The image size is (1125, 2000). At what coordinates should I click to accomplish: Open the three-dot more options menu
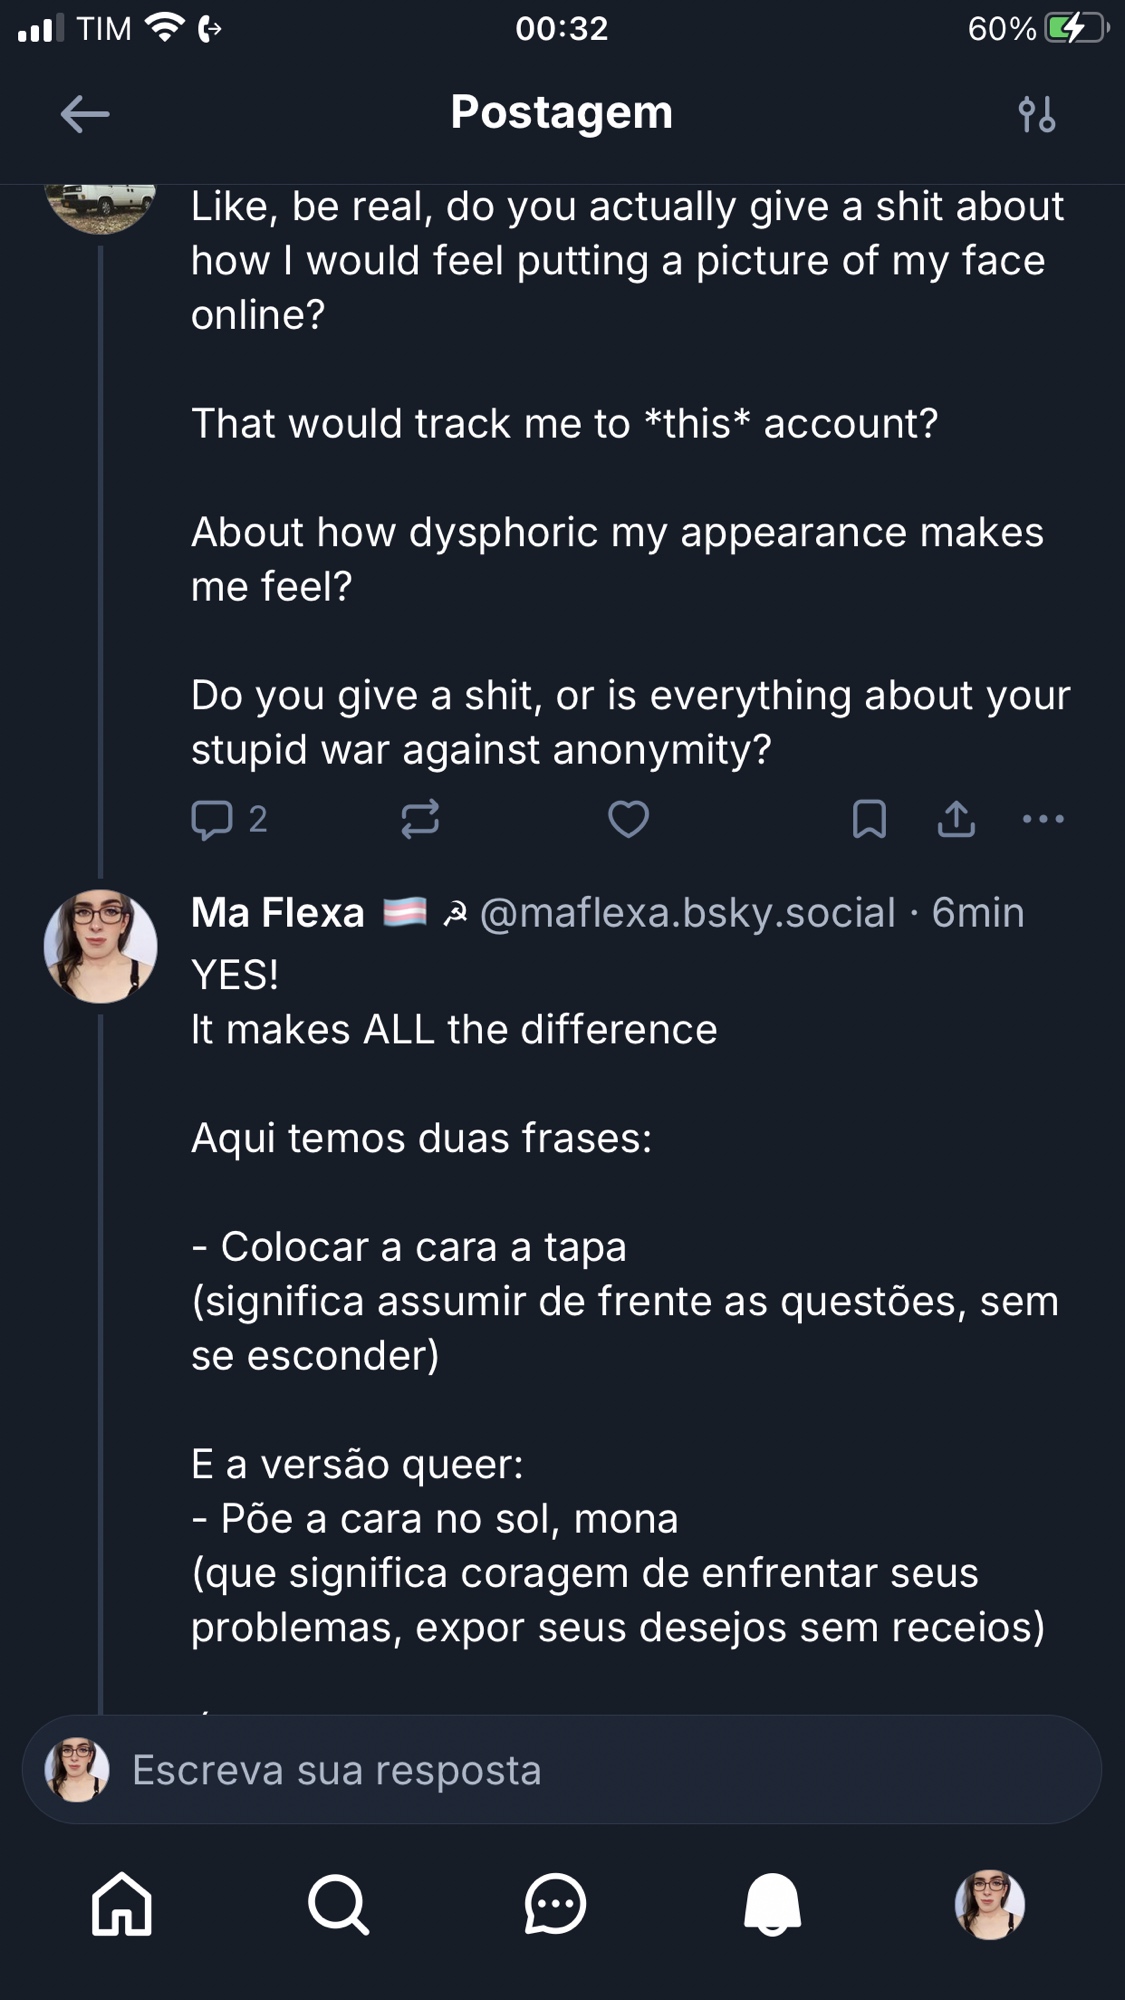pos(1043,819)
